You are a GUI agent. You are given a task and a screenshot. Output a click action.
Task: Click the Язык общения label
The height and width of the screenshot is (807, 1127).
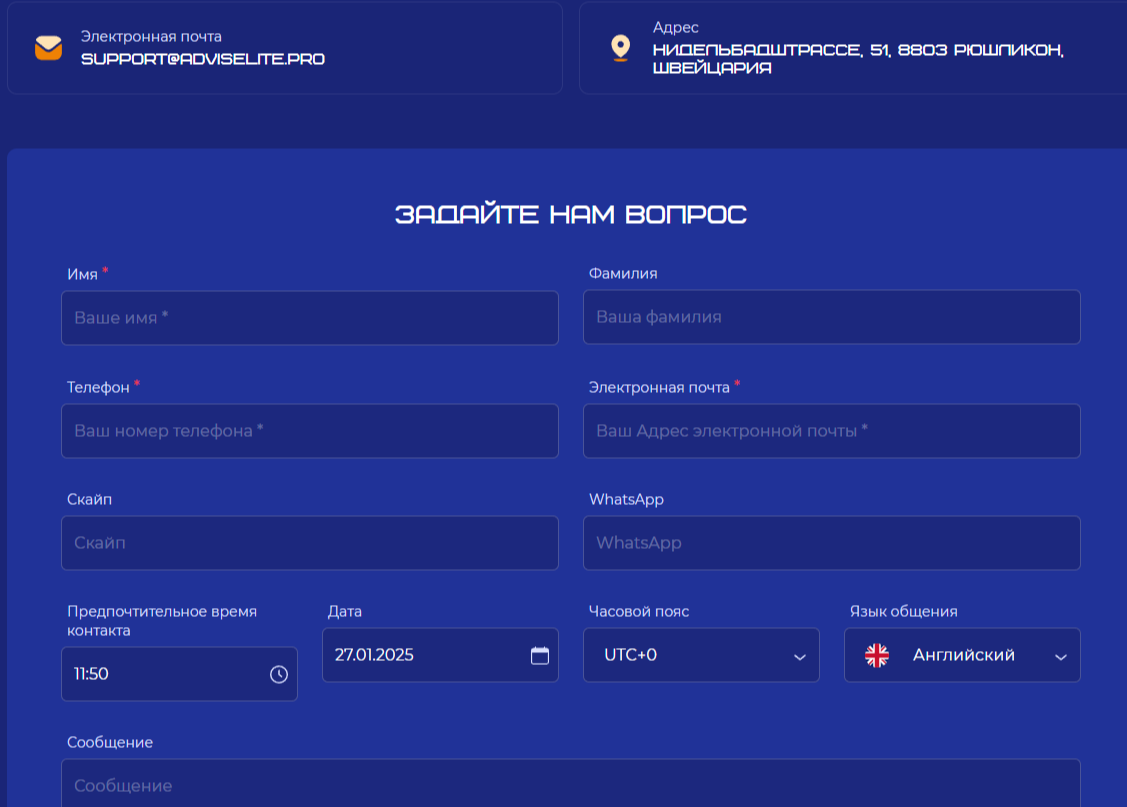(x=903, y=612)
